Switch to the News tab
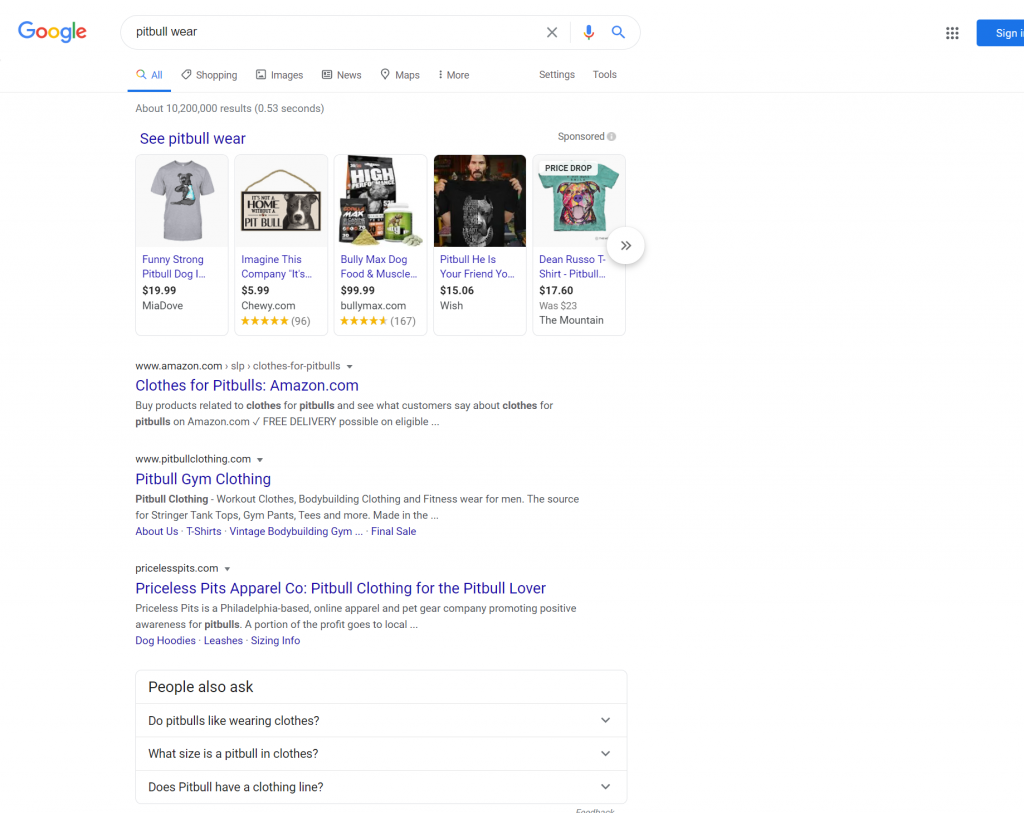This screenshot has width=1024, height=813. (342, 75)
